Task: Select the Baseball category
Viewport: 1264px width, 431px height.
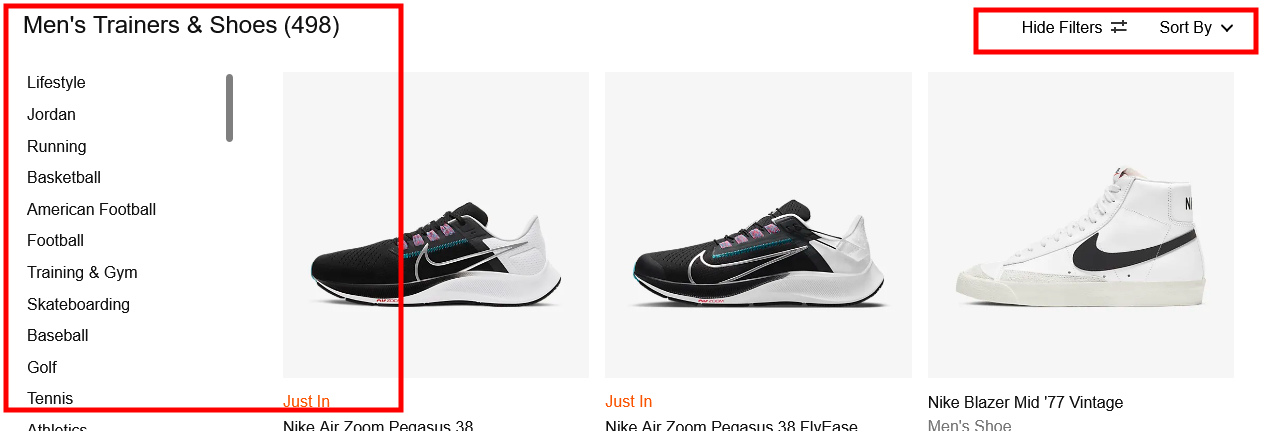Action: [x=58, y=335]
